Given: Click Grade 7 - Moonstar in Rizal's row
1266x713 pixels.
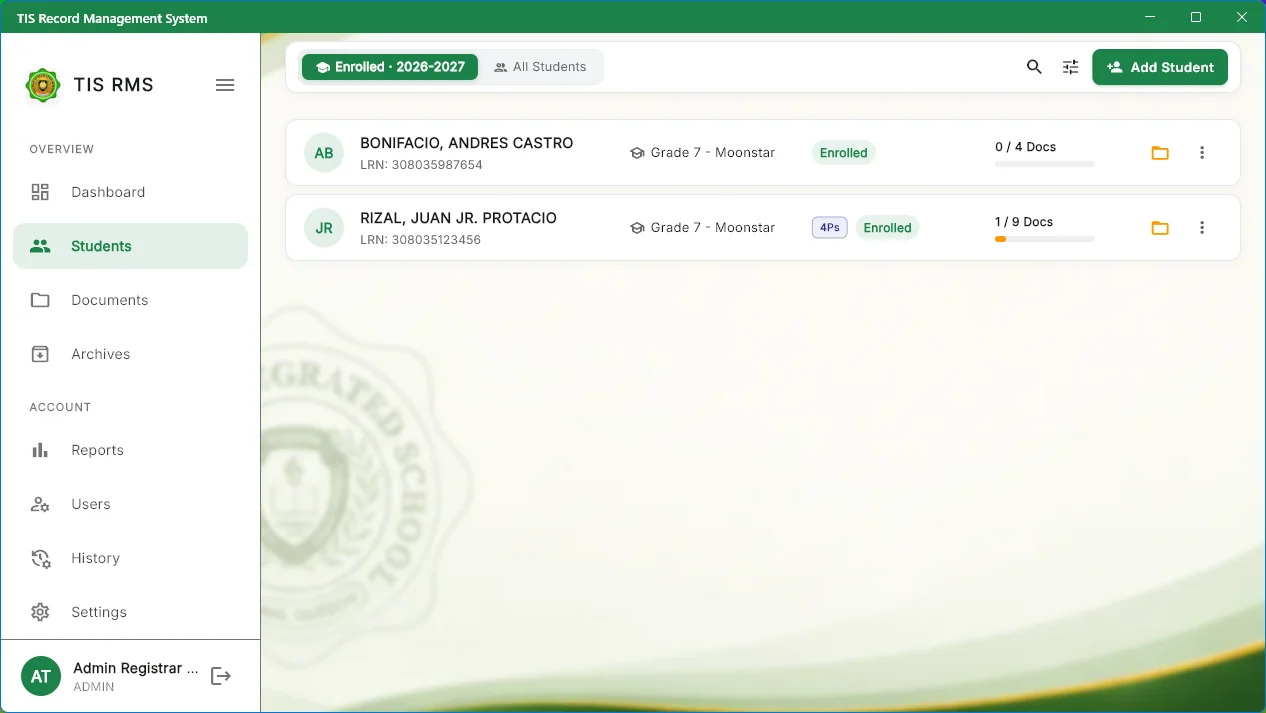Looking at the screenshot, I should (713, 228).
